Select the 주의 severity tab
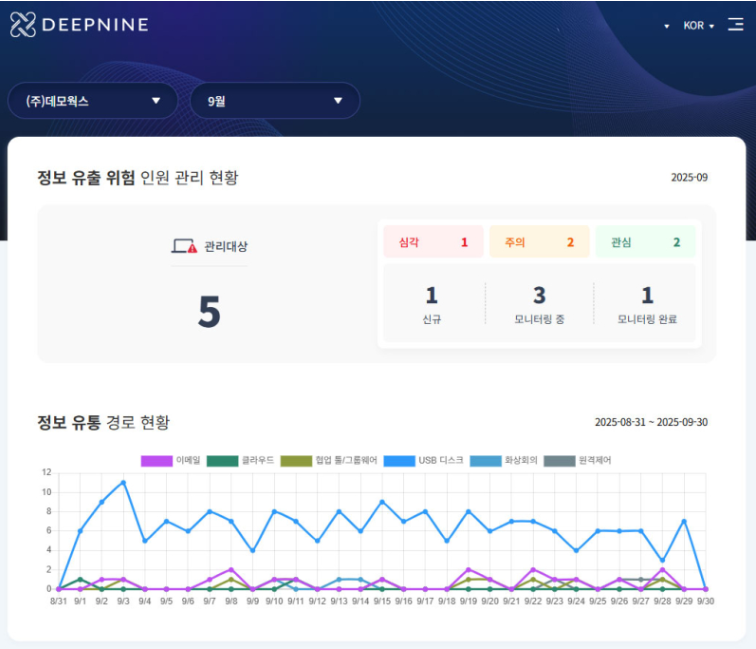The width and height of the screenshot is (756, 649). pyautogui.click(x=539, y=242)
